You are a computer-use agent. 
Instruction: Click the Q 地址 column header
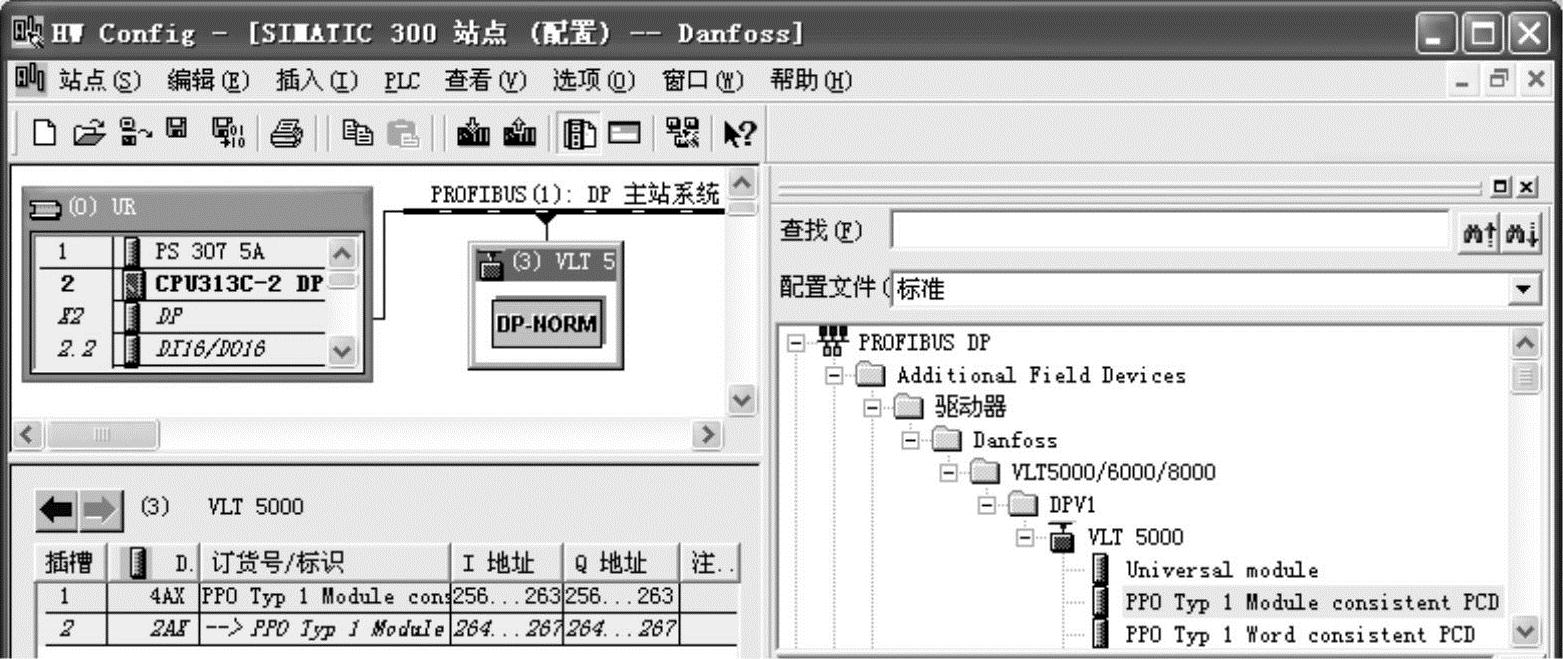pos(621,564)
